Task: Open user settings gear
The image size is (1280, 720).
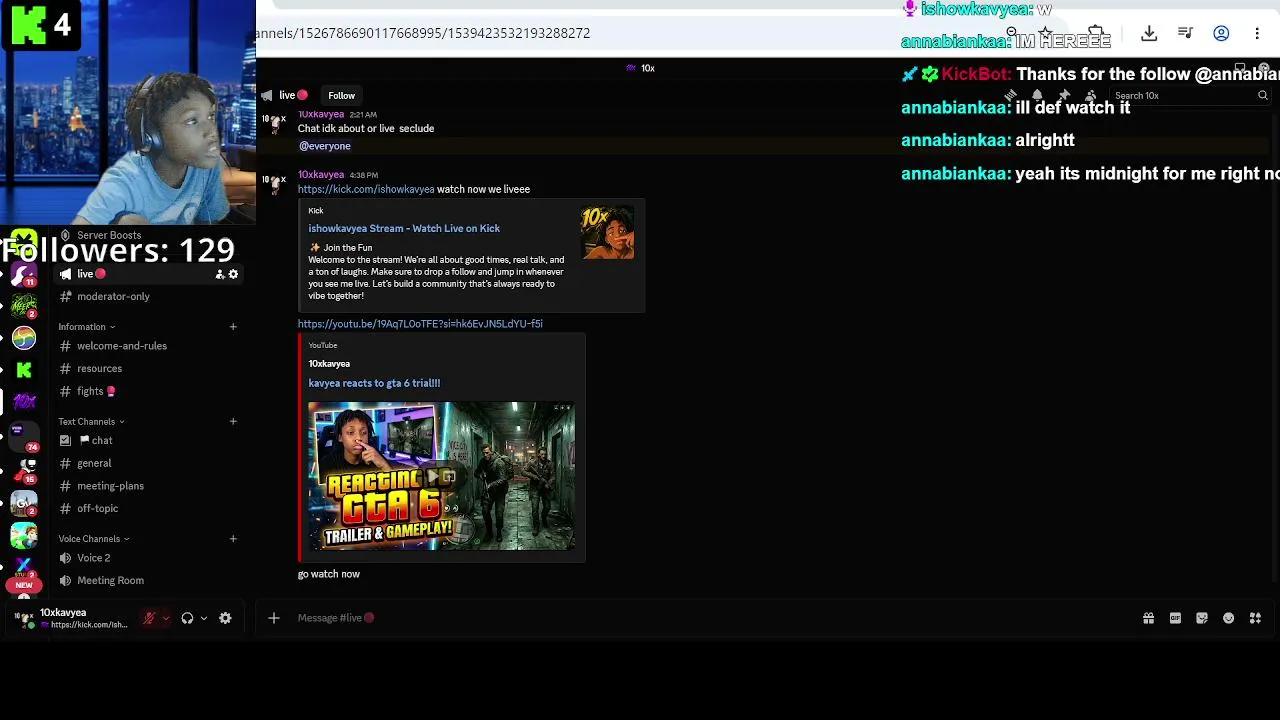Action: click(225, 618)
